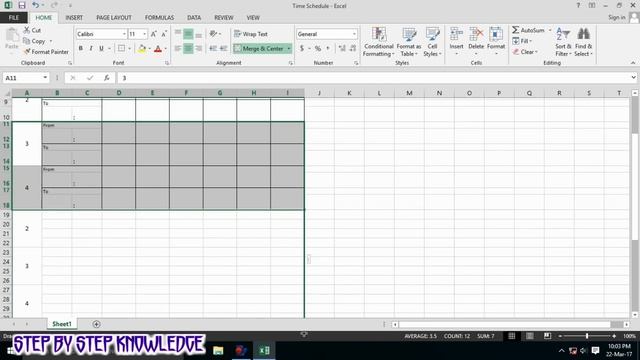Increase font size with the A icon
Viewport: 640px width, 360px height.
[x=153, y=34]
